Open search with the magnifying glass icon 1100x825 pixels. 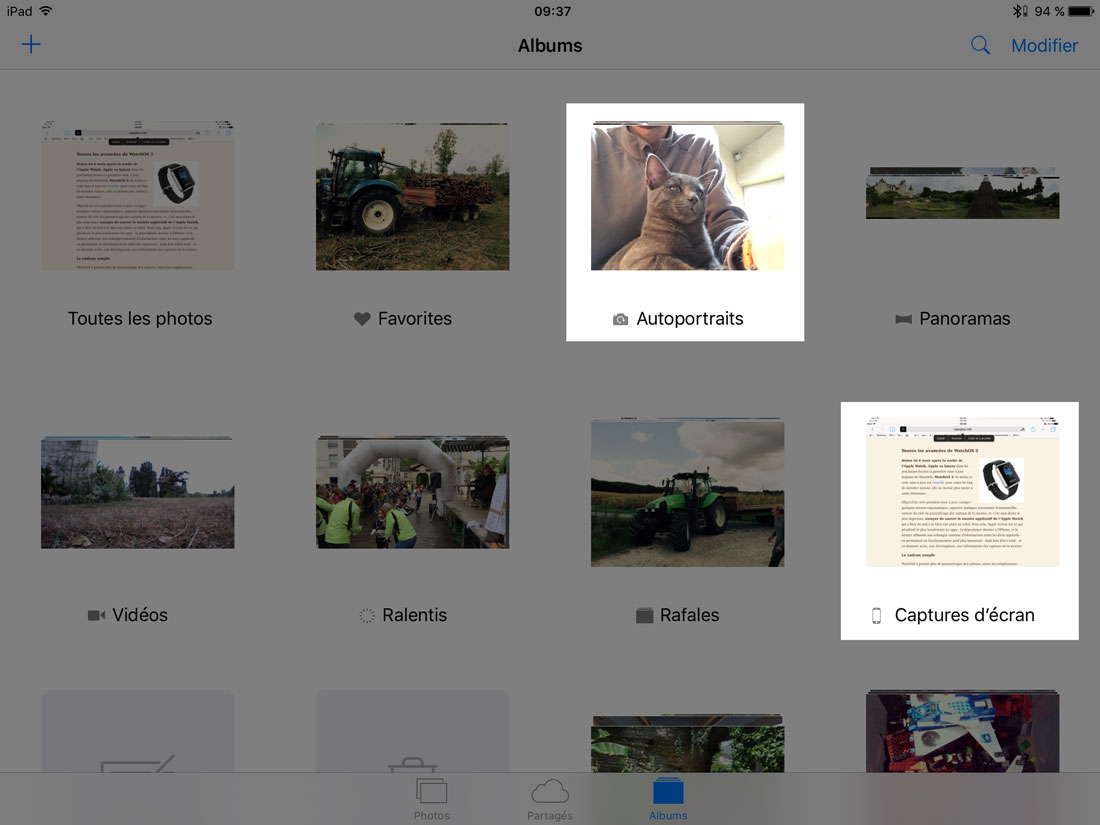point(980,46)
